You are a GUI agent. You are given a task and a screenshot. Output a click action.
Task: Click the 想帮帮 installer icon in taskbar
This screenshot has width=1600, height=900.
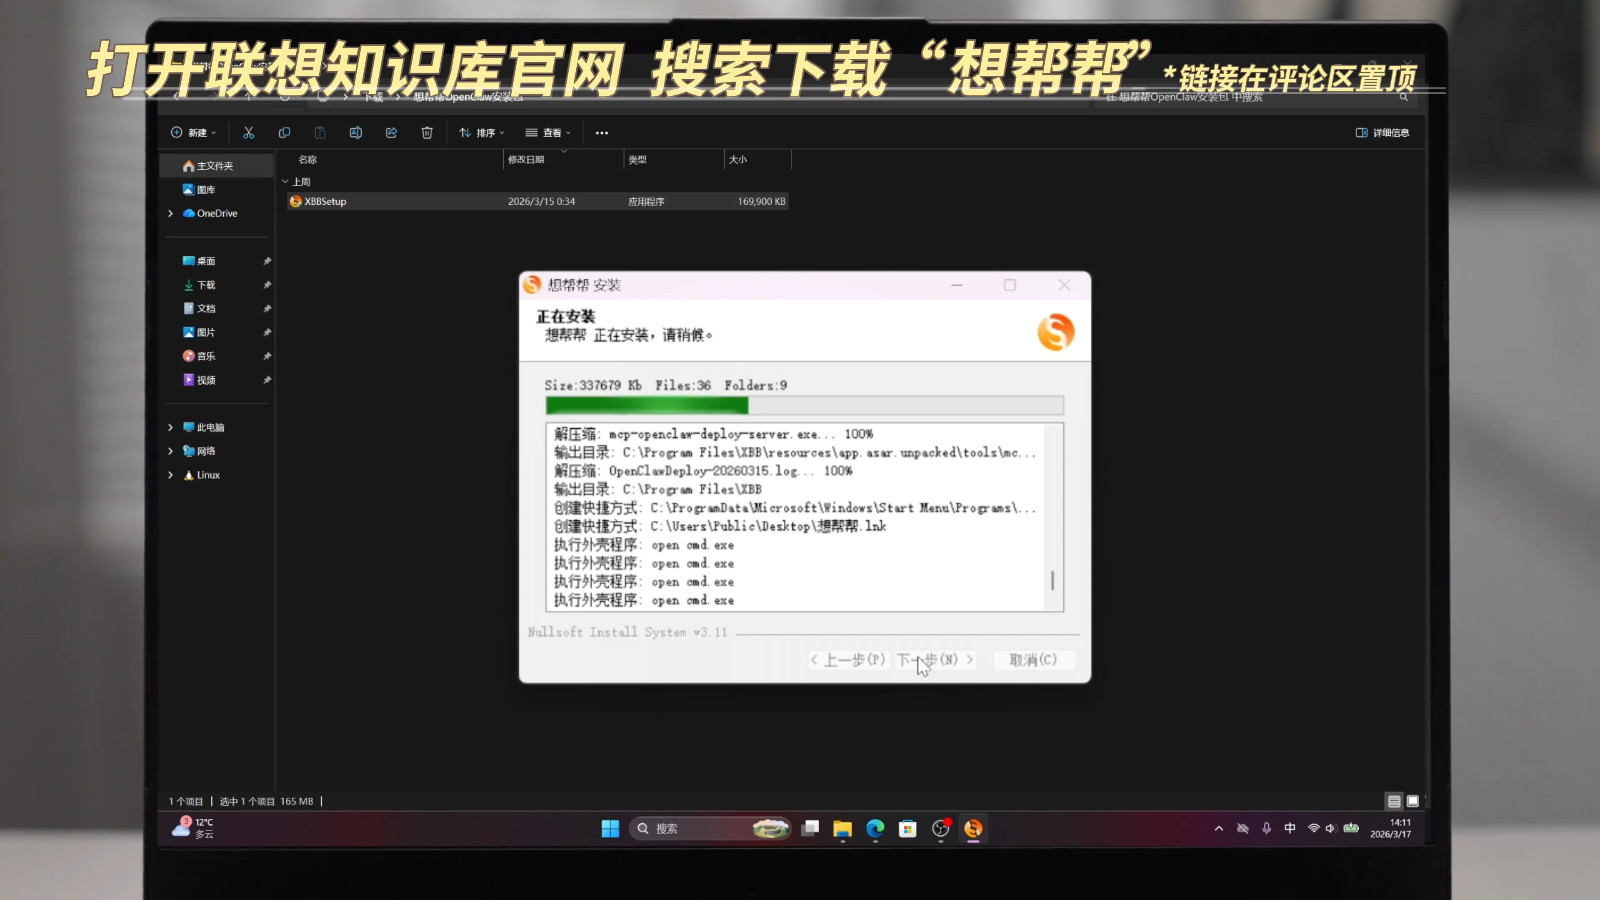[x=973, y=828]
